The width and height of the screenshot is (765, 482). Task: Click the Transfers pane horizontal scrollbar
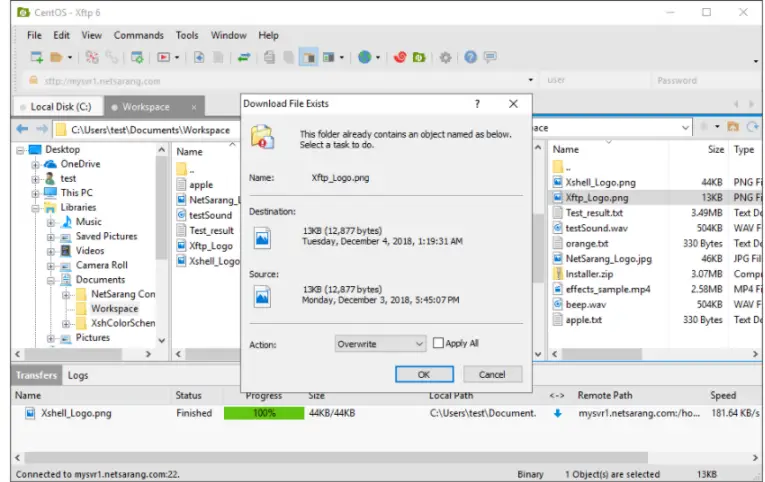tap(336, 458)
